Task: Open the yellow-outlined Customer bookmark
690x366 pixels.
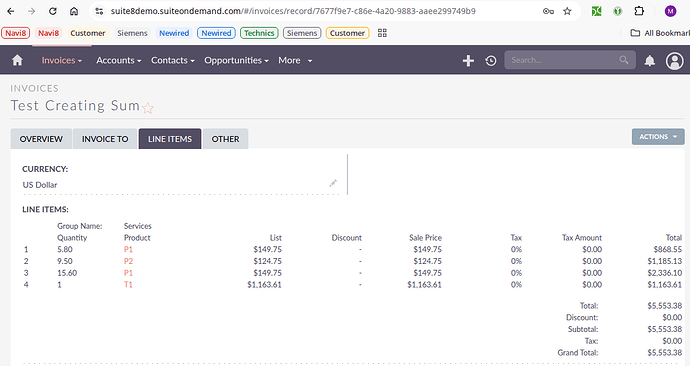Action: tap(347, 33)
